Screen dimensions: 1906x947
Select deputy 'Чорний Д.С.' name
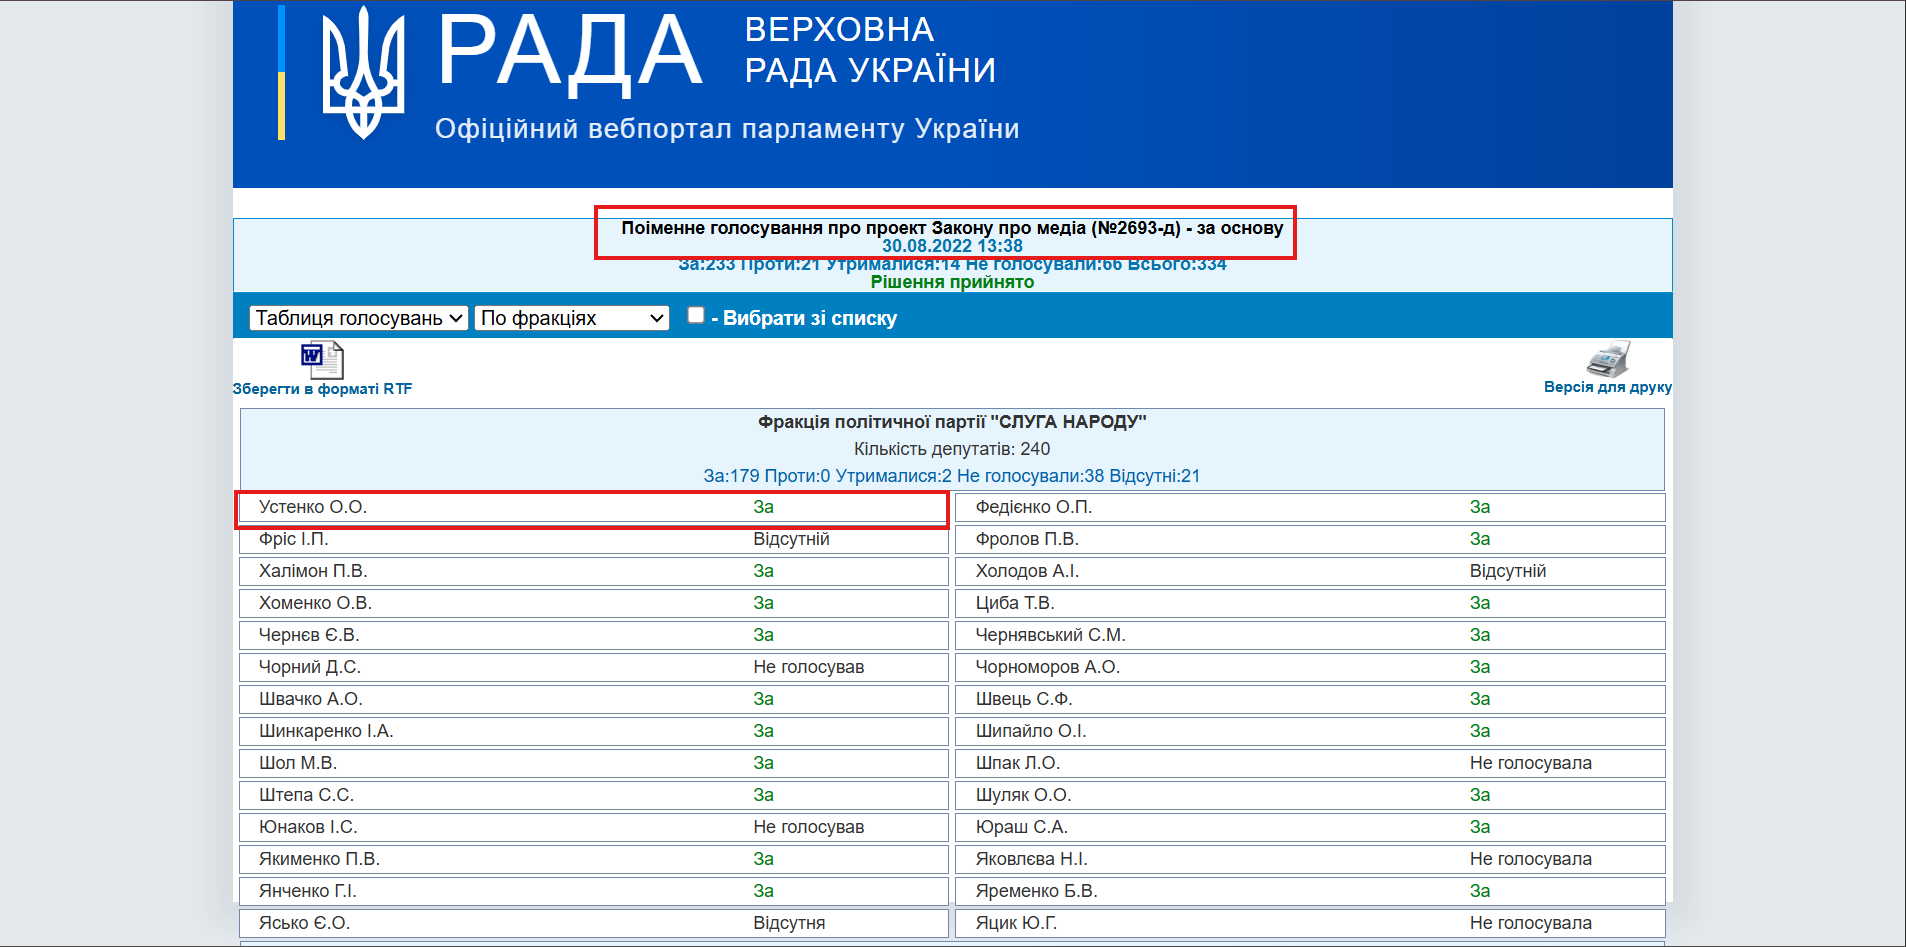(310, 667)
